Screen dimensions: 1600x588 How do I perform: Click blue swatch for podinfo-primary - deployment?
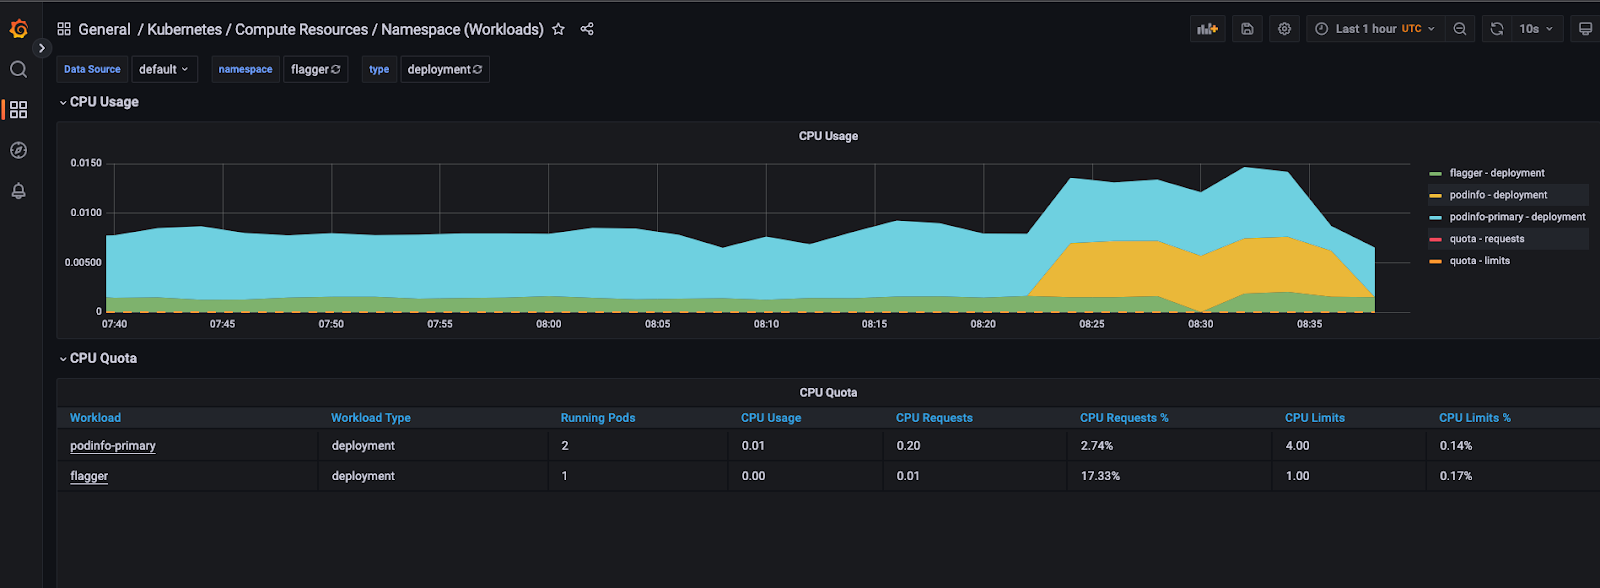coord(1436,218)
